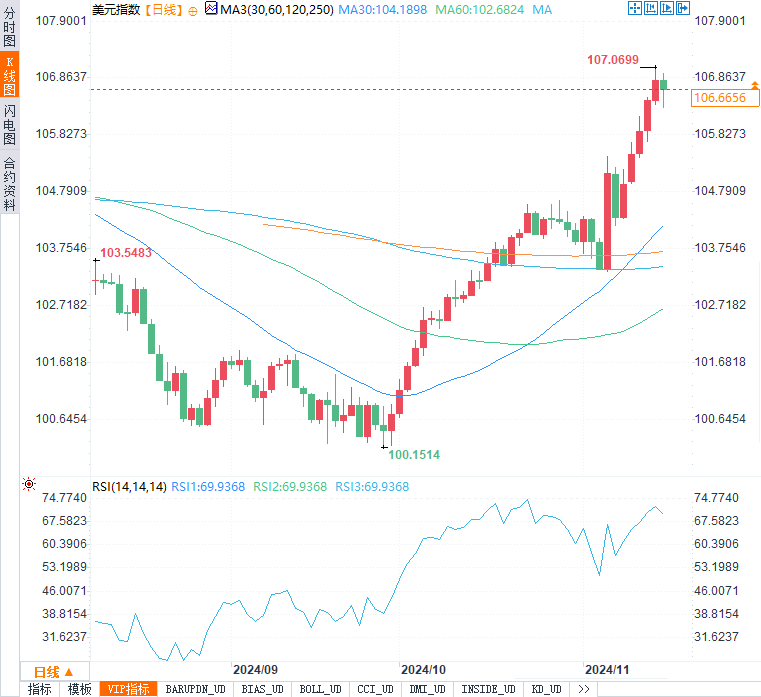Image resolution: width=761 pixels, height=697 pixels.
Task: Click the RSI1:69.9368 value
Action: (x=208, y=486)
